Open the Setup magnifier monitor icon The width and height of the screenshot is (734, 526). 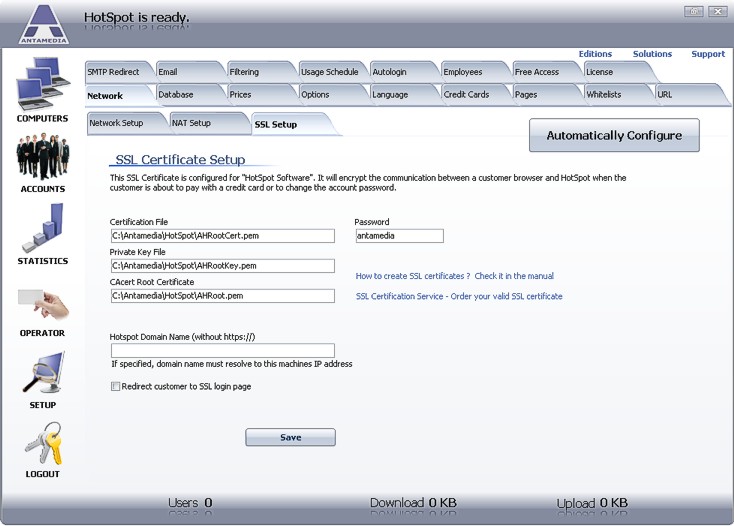(x=43, y=373)
